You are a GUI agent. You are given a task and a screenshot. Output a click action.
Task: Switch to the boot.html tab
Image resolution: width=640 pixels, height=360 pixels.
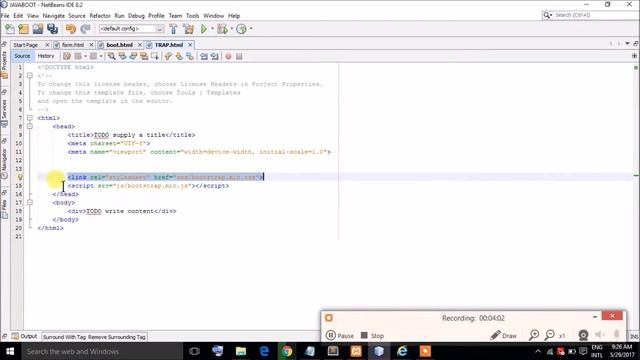click(119, 45)
